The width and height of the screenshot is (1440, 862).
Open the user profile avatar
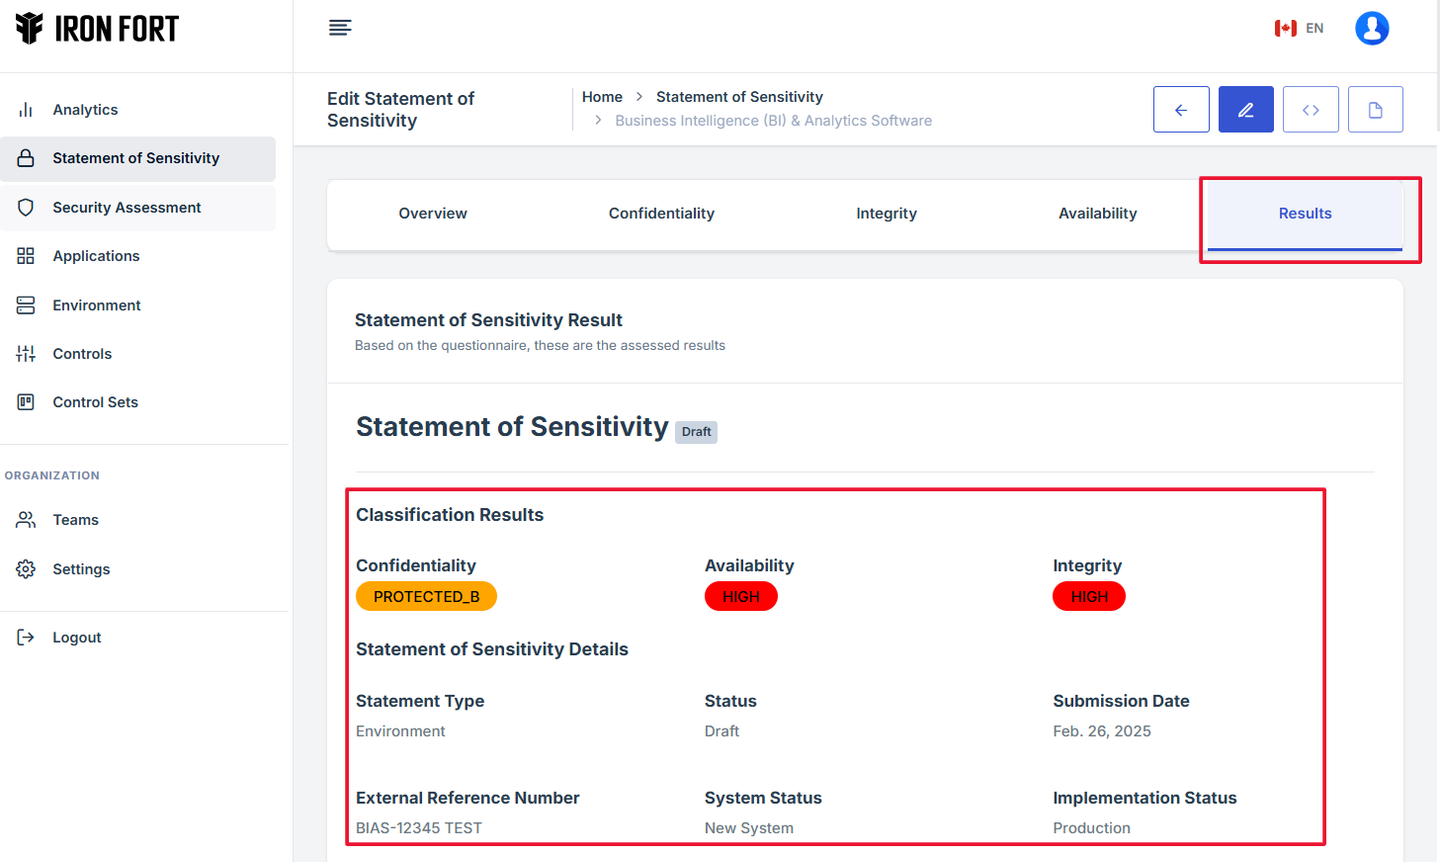point(1371,28)
